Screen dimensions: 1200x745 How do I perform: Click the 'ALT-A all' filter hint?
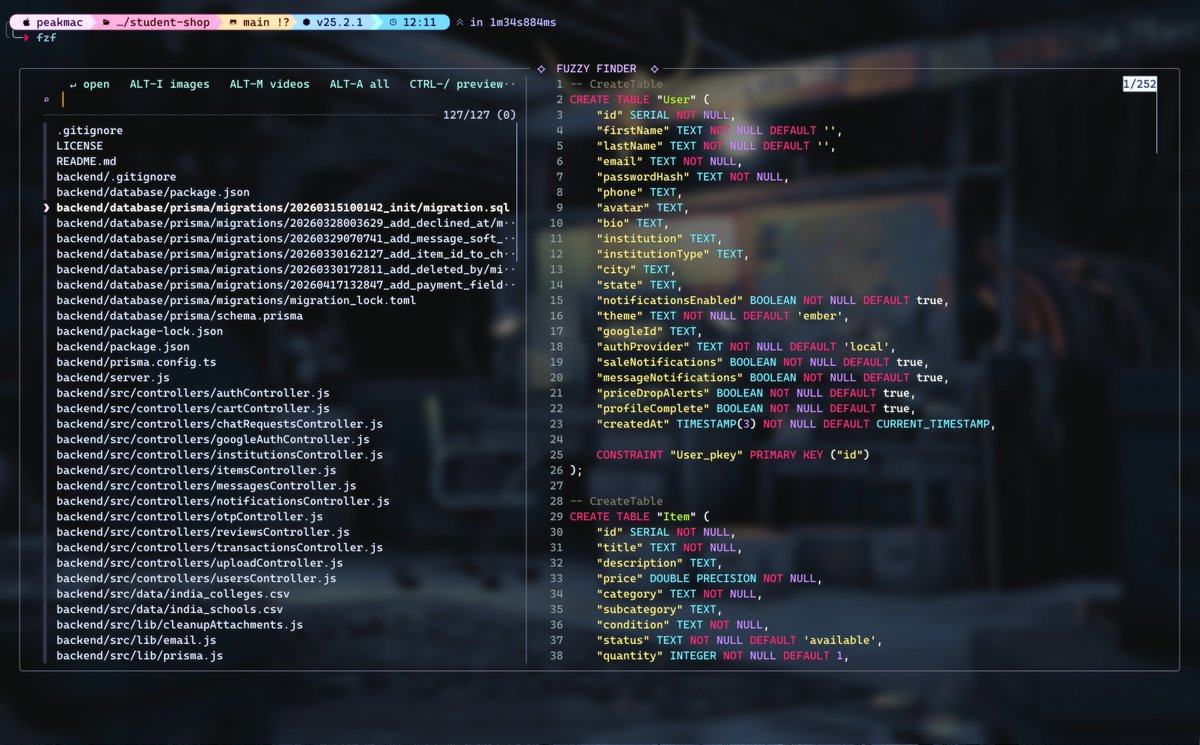click(359, 84)
